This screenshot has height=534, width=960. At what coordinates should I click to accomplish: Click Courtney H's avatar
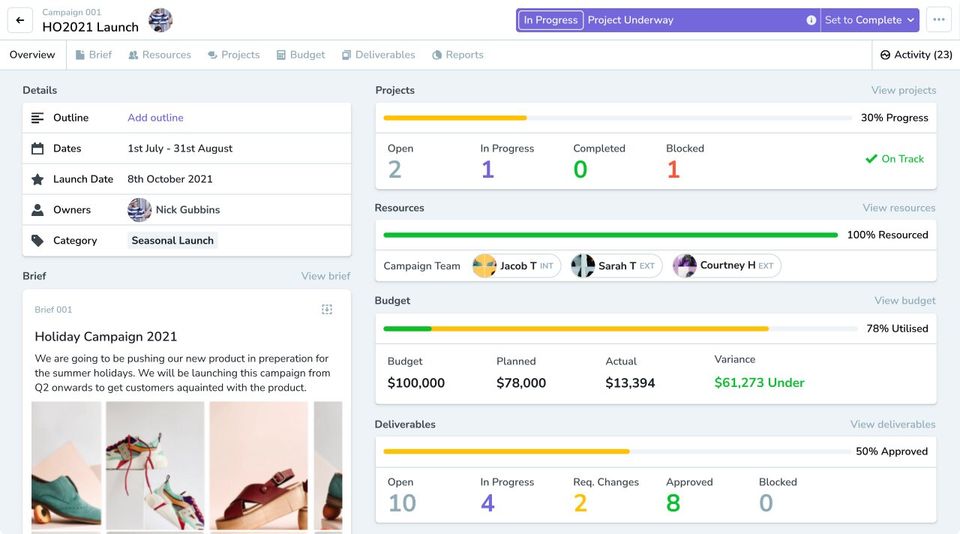pyautogui.click(x=684, y=266)
